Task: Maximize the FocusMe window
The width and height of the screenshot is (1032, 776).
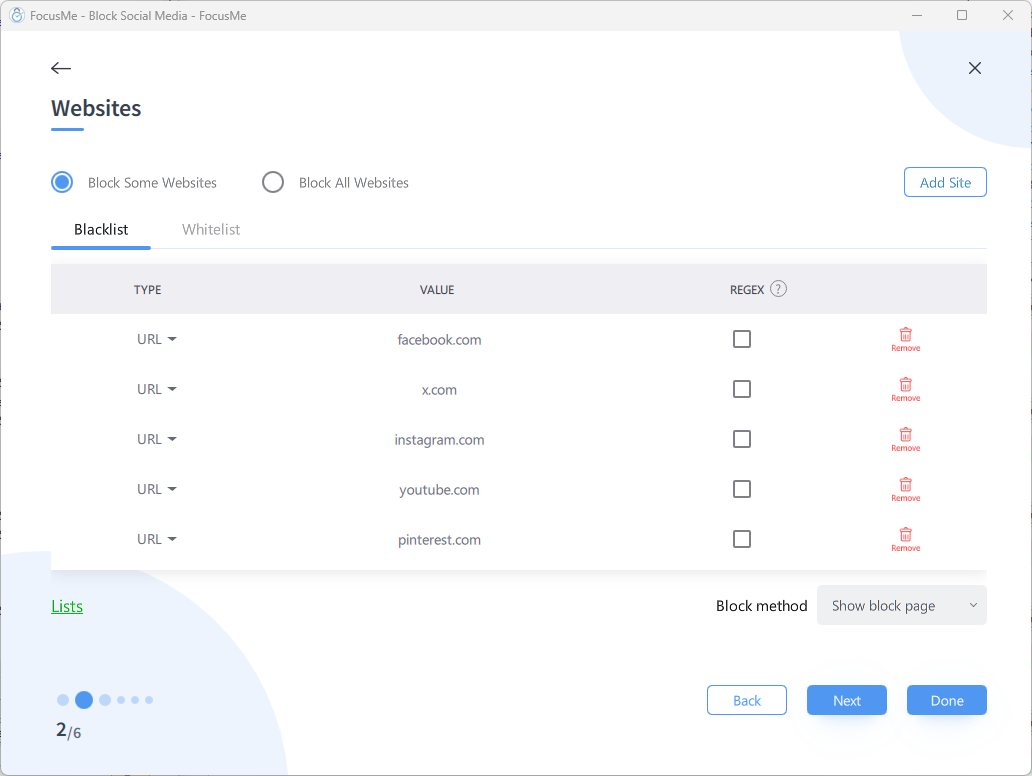Action: click(962, 15)
